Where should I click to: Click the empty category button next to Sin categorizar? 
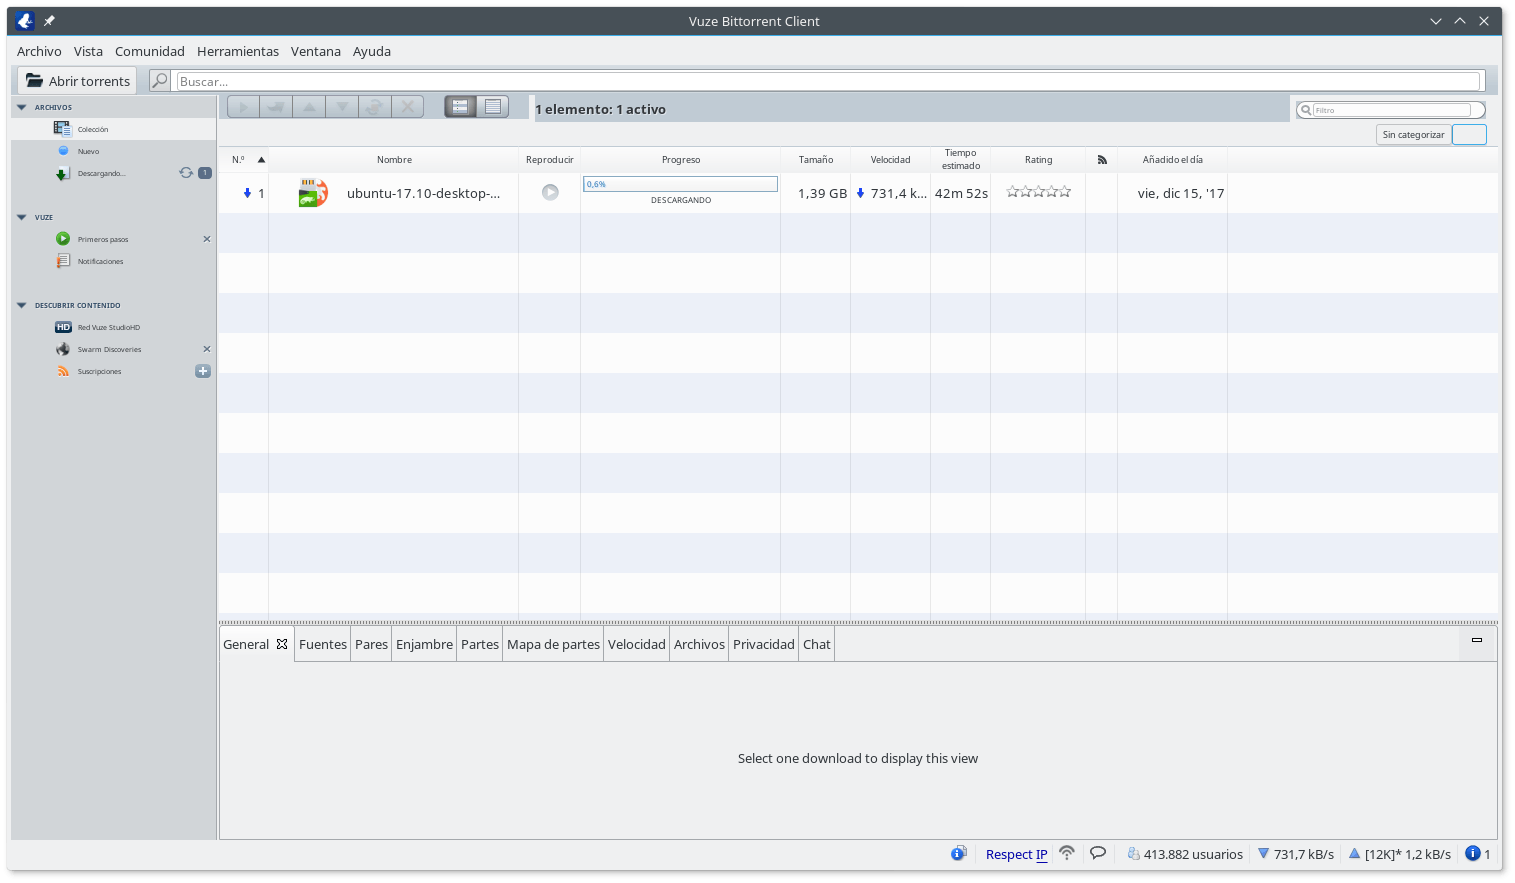pos(1469,135)
